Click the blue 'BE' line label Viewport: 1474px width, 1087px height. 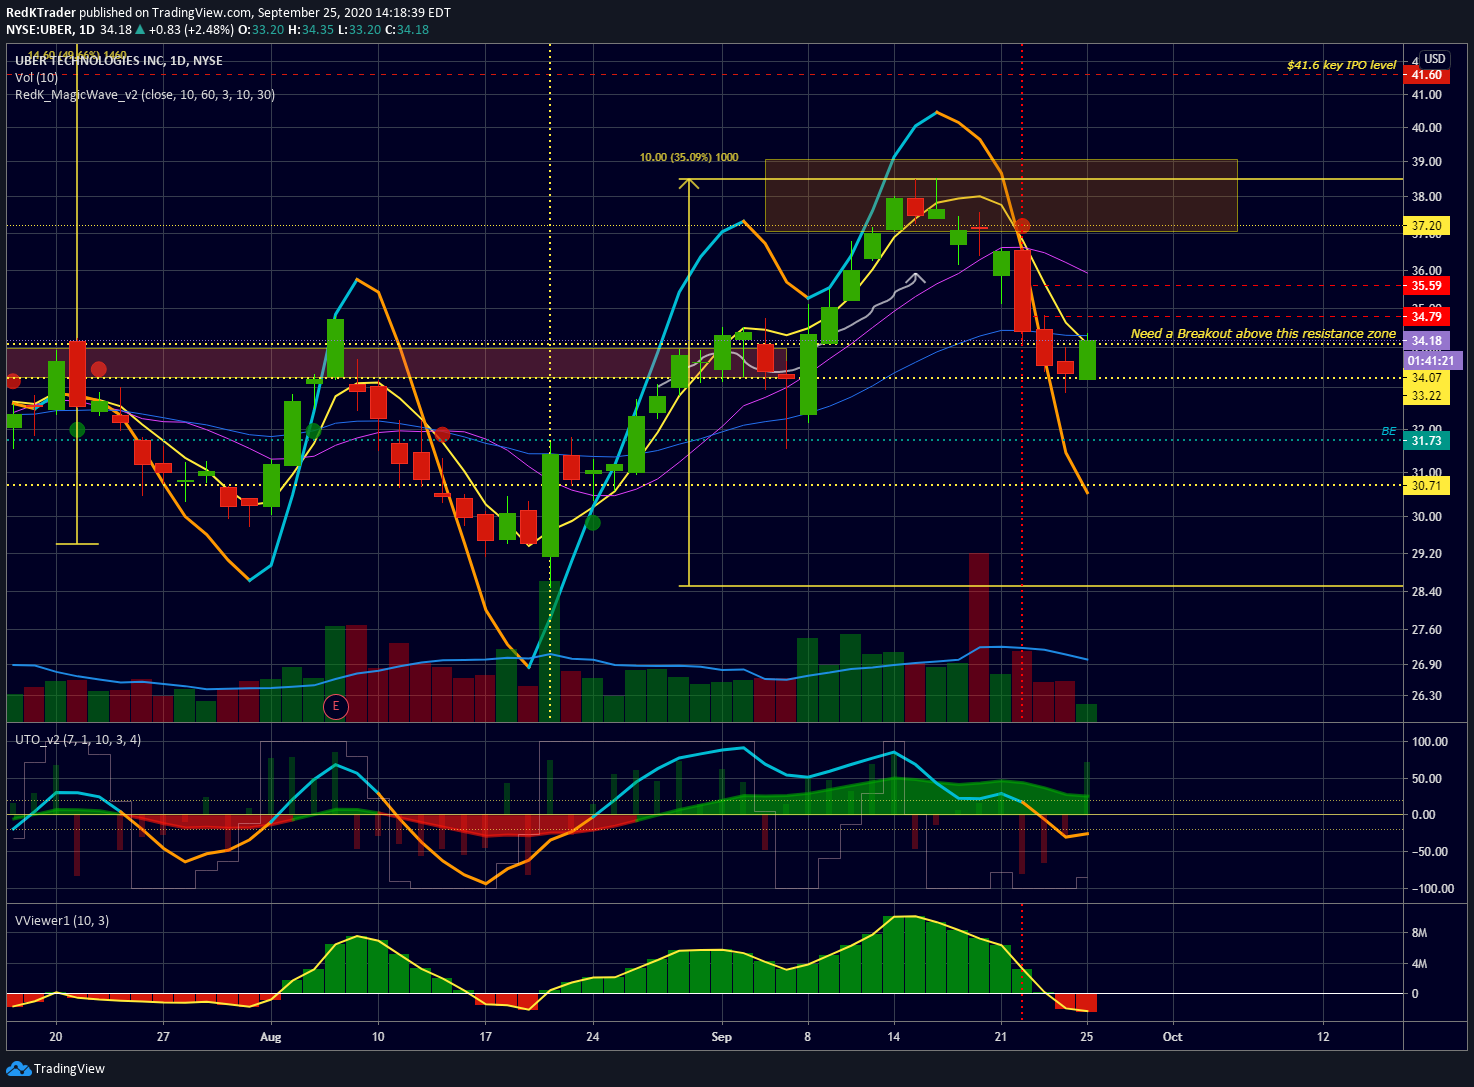pyautogui.click(x=1388, y=431)
